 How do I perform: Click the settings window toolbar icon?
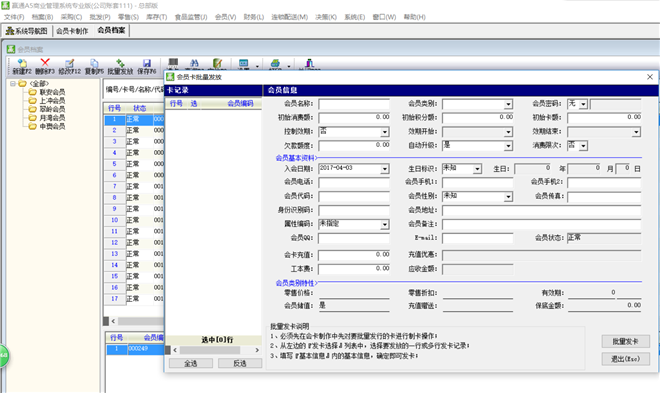tap(244, 63)
